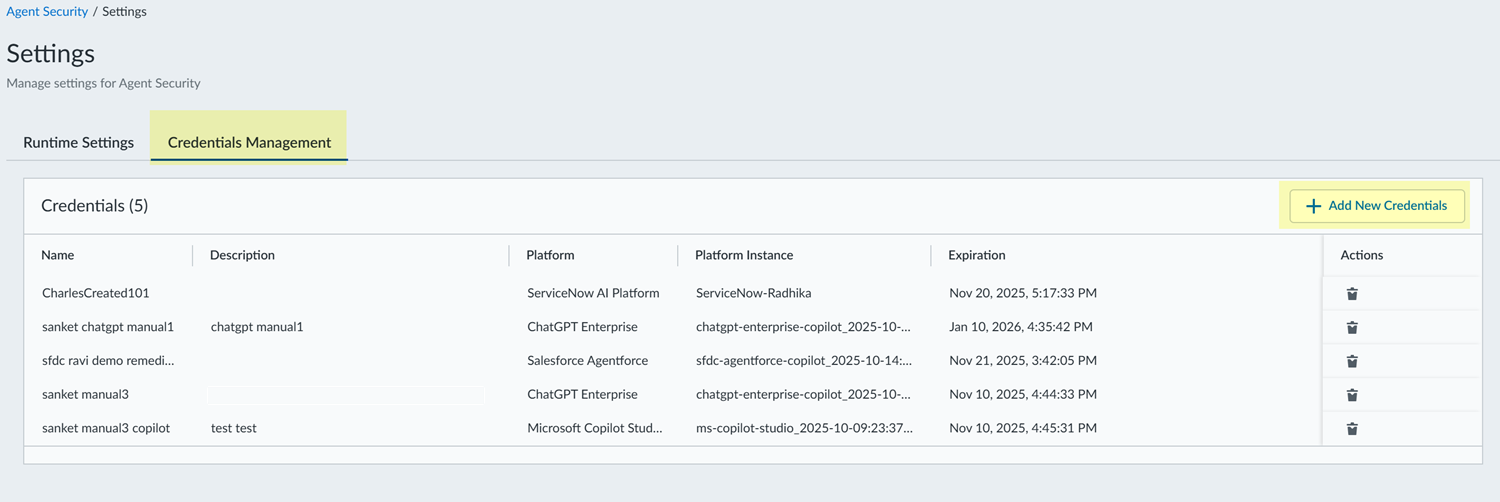Sort by Name column header
Viewport: 1500px width, 502px height.
58,255
